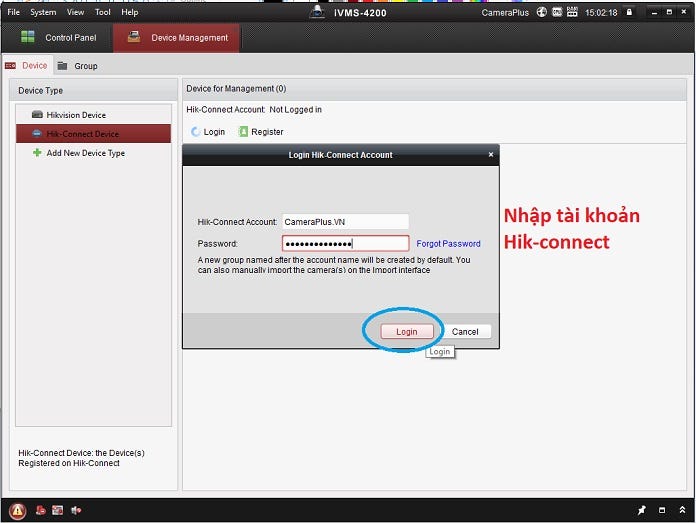Click the alarm-triggered pop-up disable icon

(x=41, y=510)
